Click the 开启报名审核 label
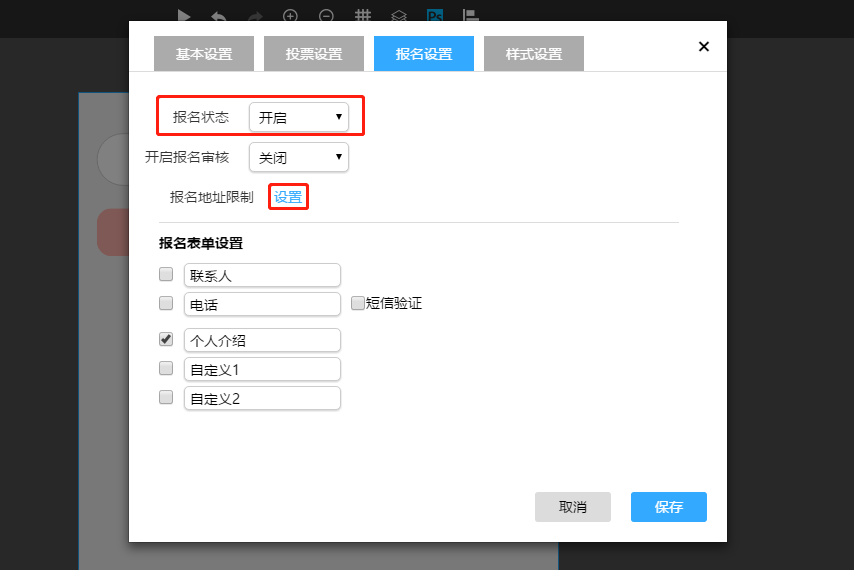The image size is (854, 570). [x=187, y=157]
